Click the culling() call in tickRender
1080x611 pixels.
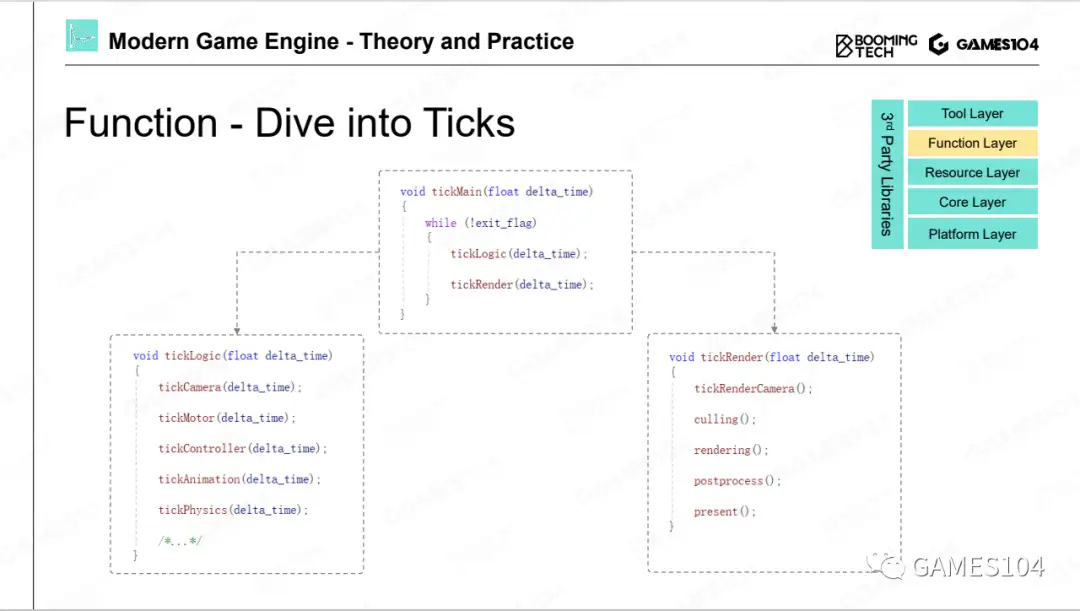point(725,419)
